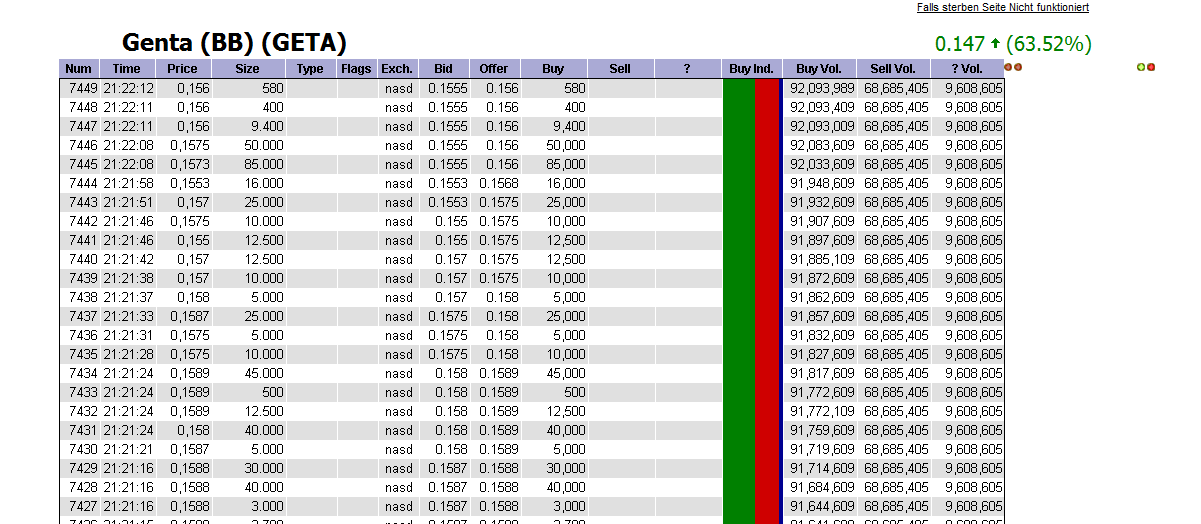The width and height of the screenshot is (1201, 524).
Task: Click the time 21:21:51
Action: pos(128,202)
